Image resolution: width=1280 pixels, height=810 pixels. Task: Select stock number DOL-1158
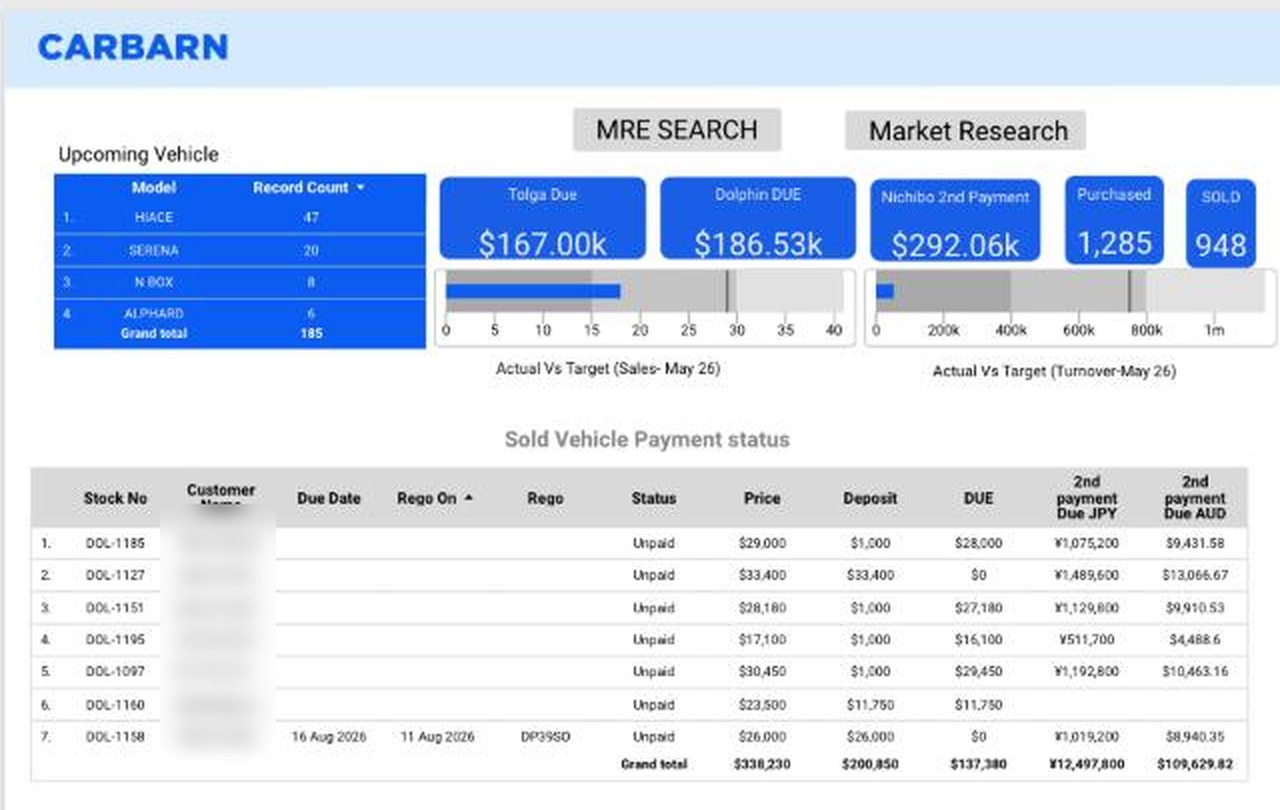click(x=115, y=737)
